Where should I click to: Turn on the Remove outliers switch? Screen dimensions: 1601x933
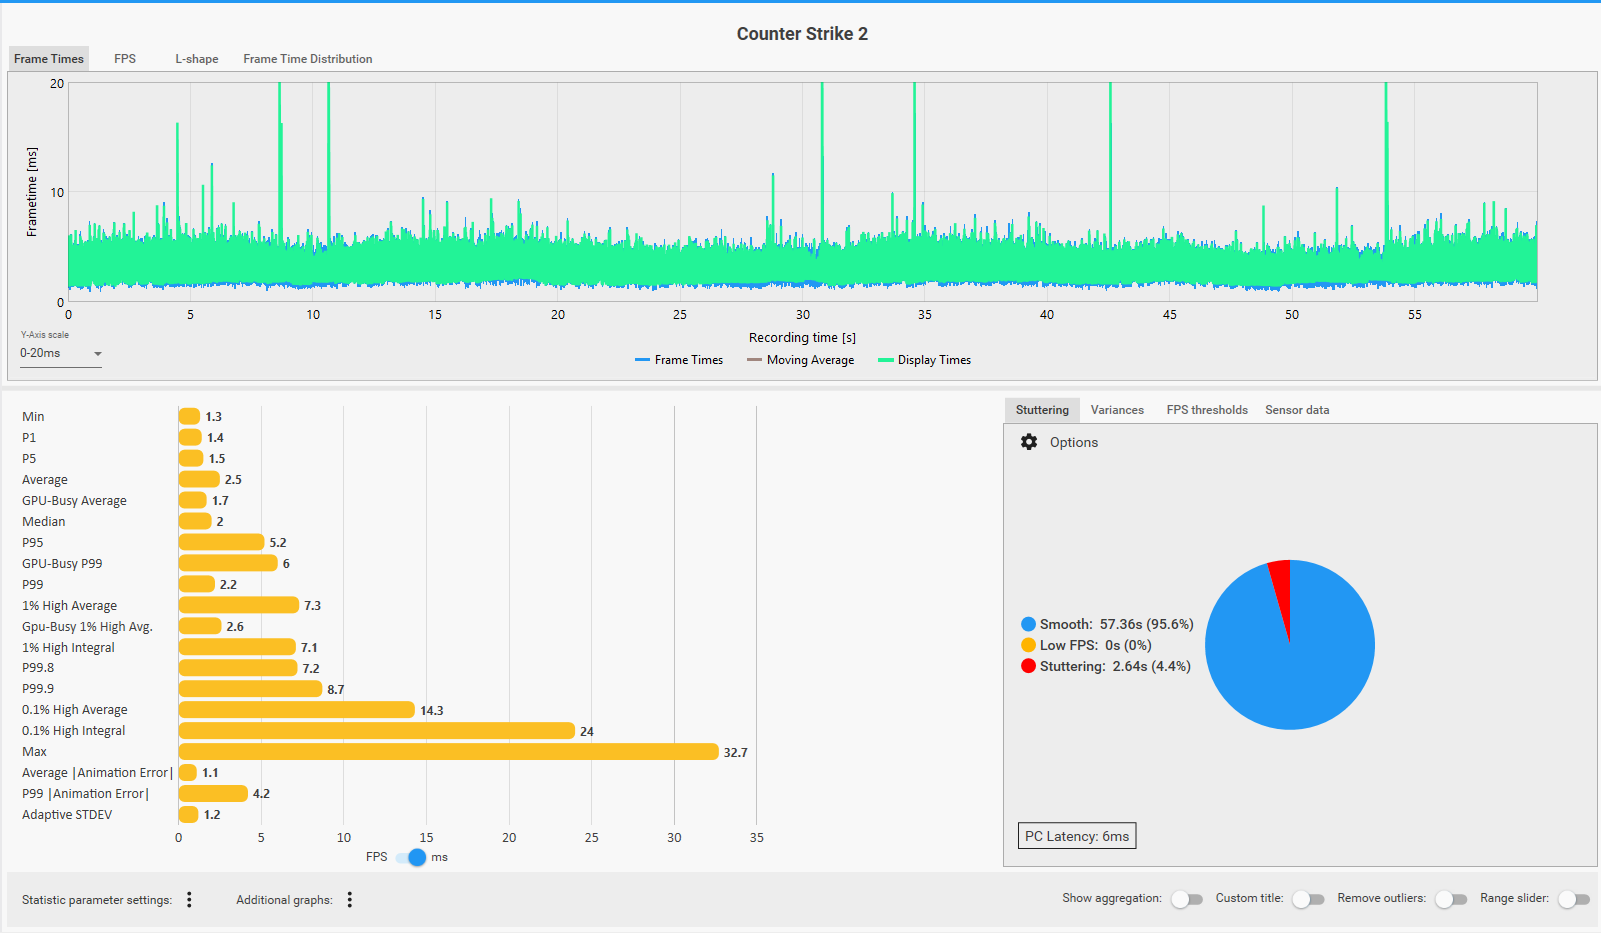(1450, 899)
